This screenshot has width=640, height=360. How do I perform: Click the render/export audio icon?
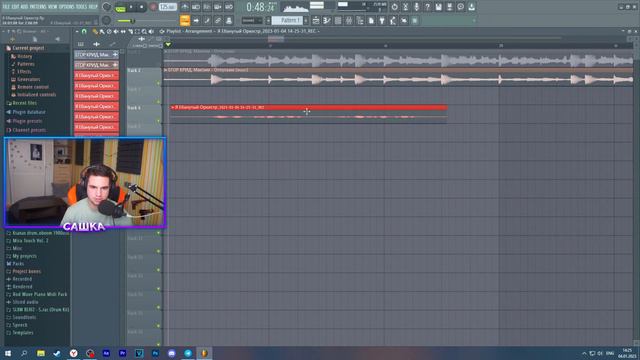(449, 7)
